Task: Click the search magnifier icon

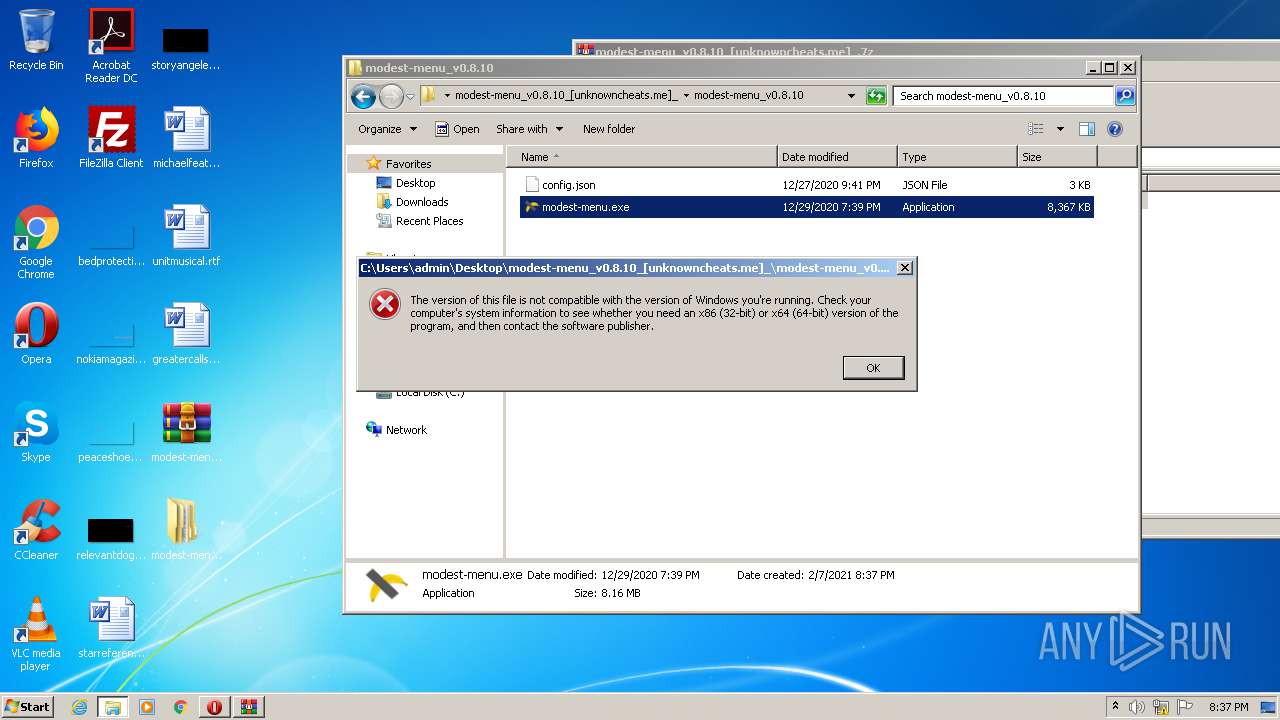Action: pyautogui.click(x=1125, y=96)
